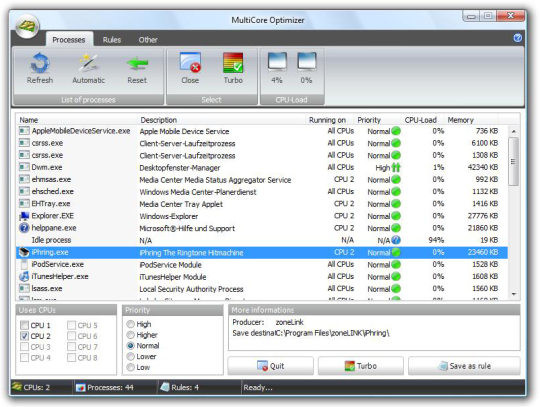This screenshot has height=407, width=540.
Task: Click the N/A priority icon on Idle process
Action: (396, 240)
